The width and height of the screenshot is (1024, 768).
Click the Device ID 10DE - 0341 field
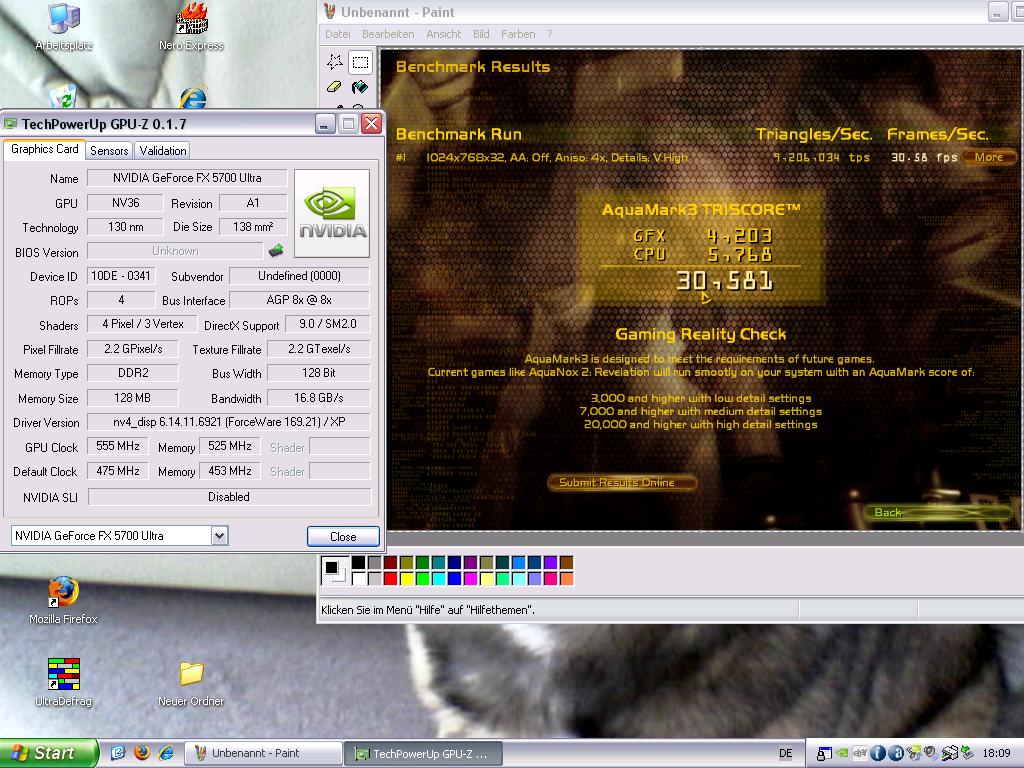point(121,276)
